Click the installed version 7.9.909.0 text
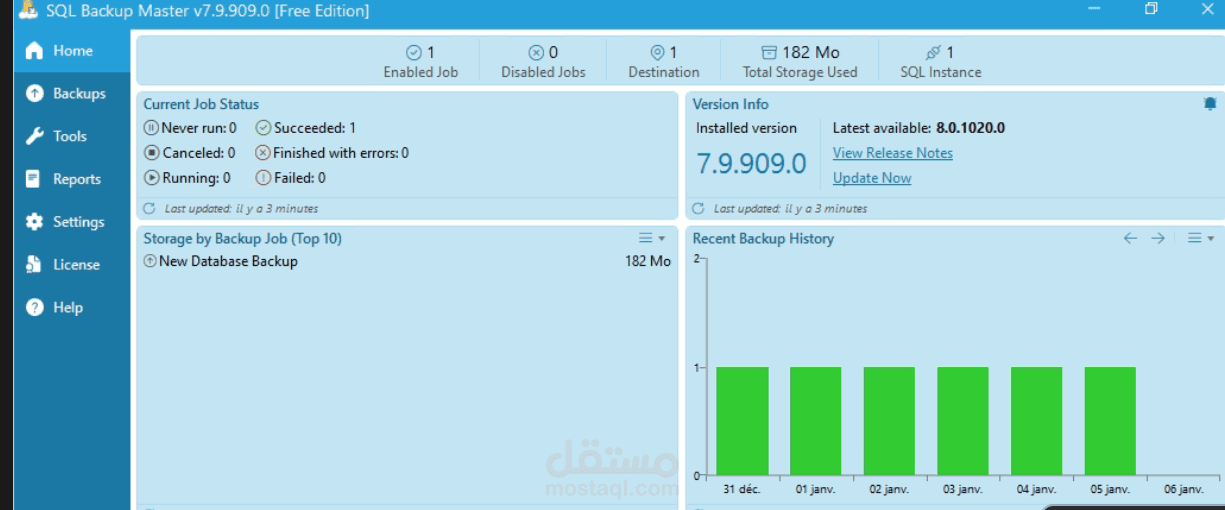The height and width of the screenshot is (510, 1225). (751, 164)
